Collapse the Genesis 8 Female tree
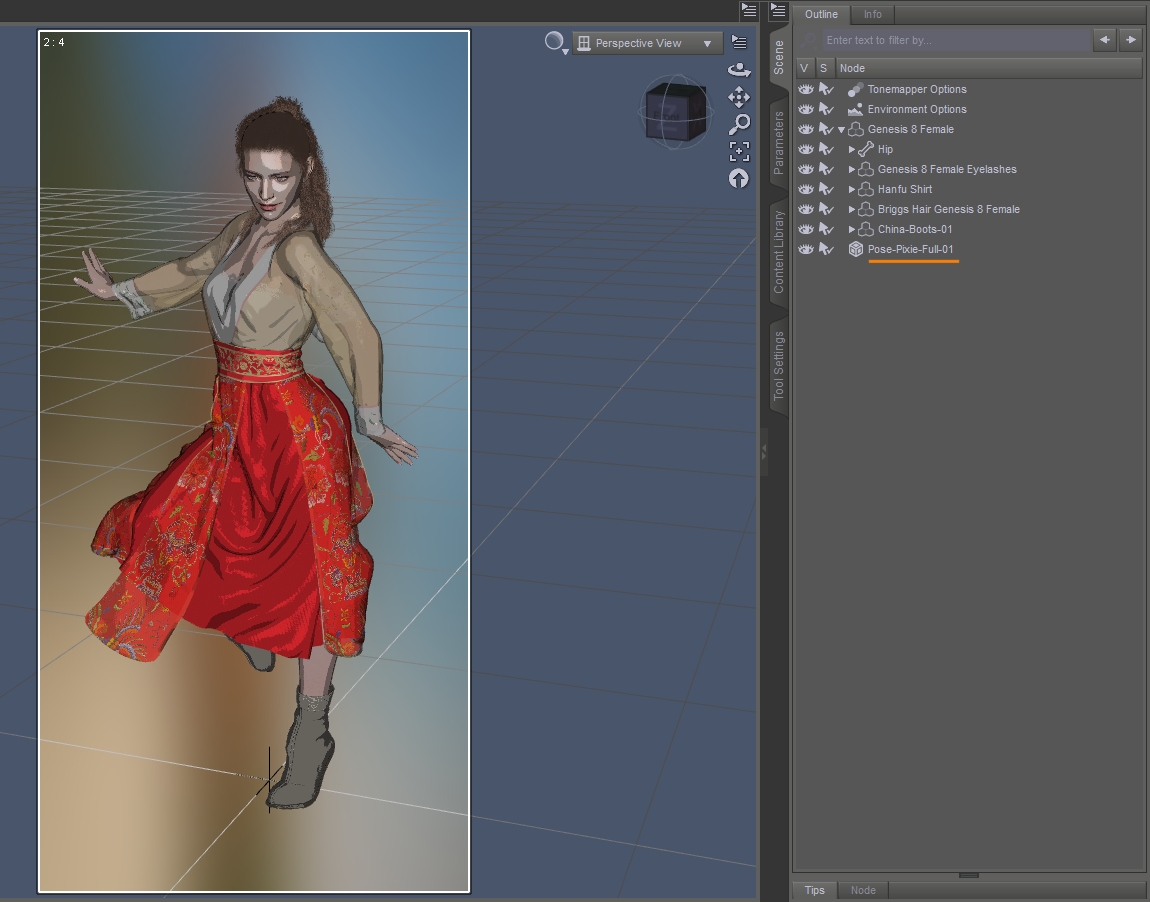Viewport: 1150px width, 902px height. pyautogui.click(x=842, y=130)
